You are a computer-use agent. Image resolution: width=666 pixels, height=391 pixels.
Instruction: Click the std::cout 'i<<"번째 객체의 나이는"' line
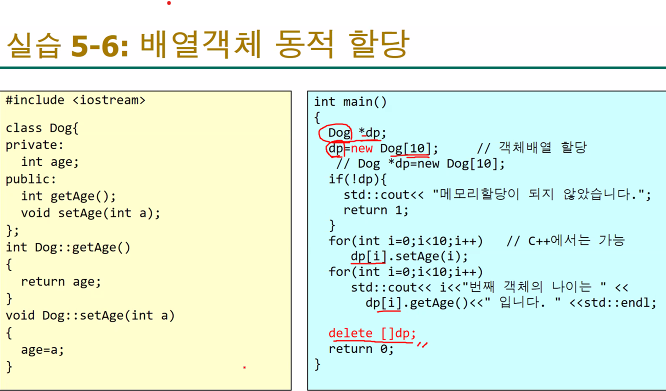click(489, 287)
